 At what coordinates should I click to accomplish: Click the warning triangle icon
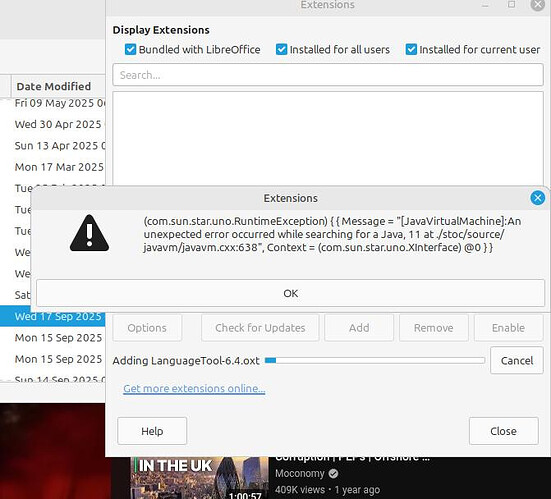tap(89, 233)
